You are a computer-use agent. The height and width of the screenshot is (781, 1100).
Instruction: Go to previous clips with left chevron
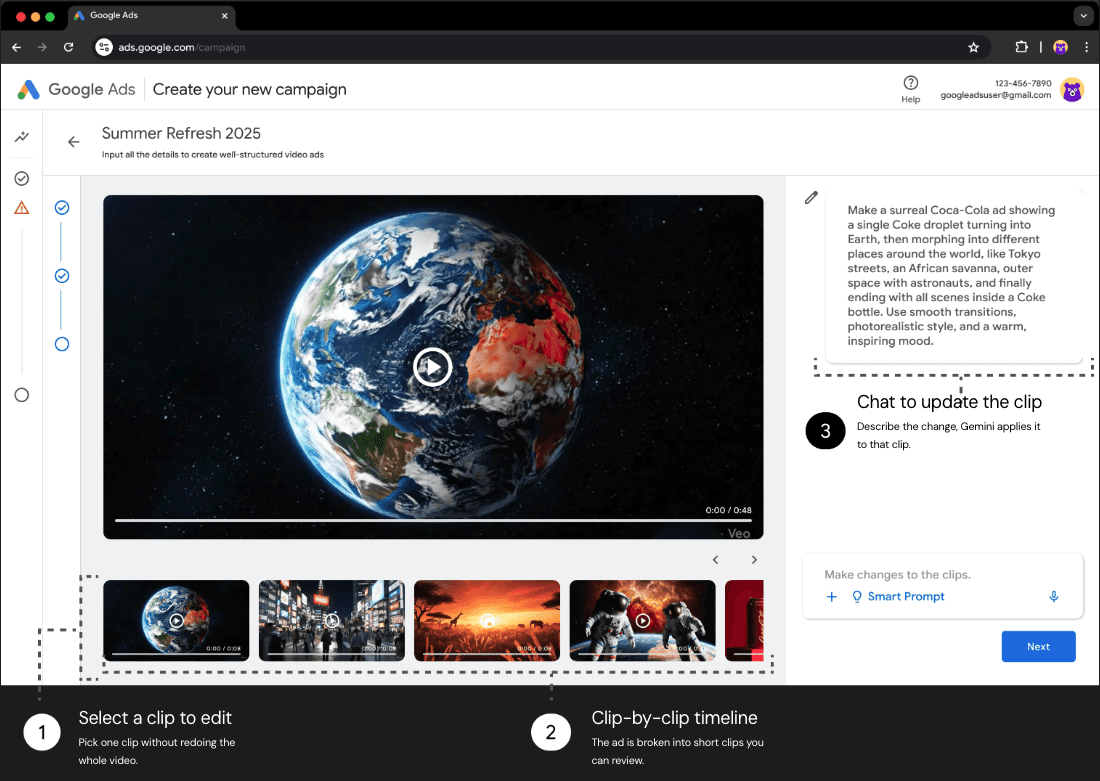716,559
